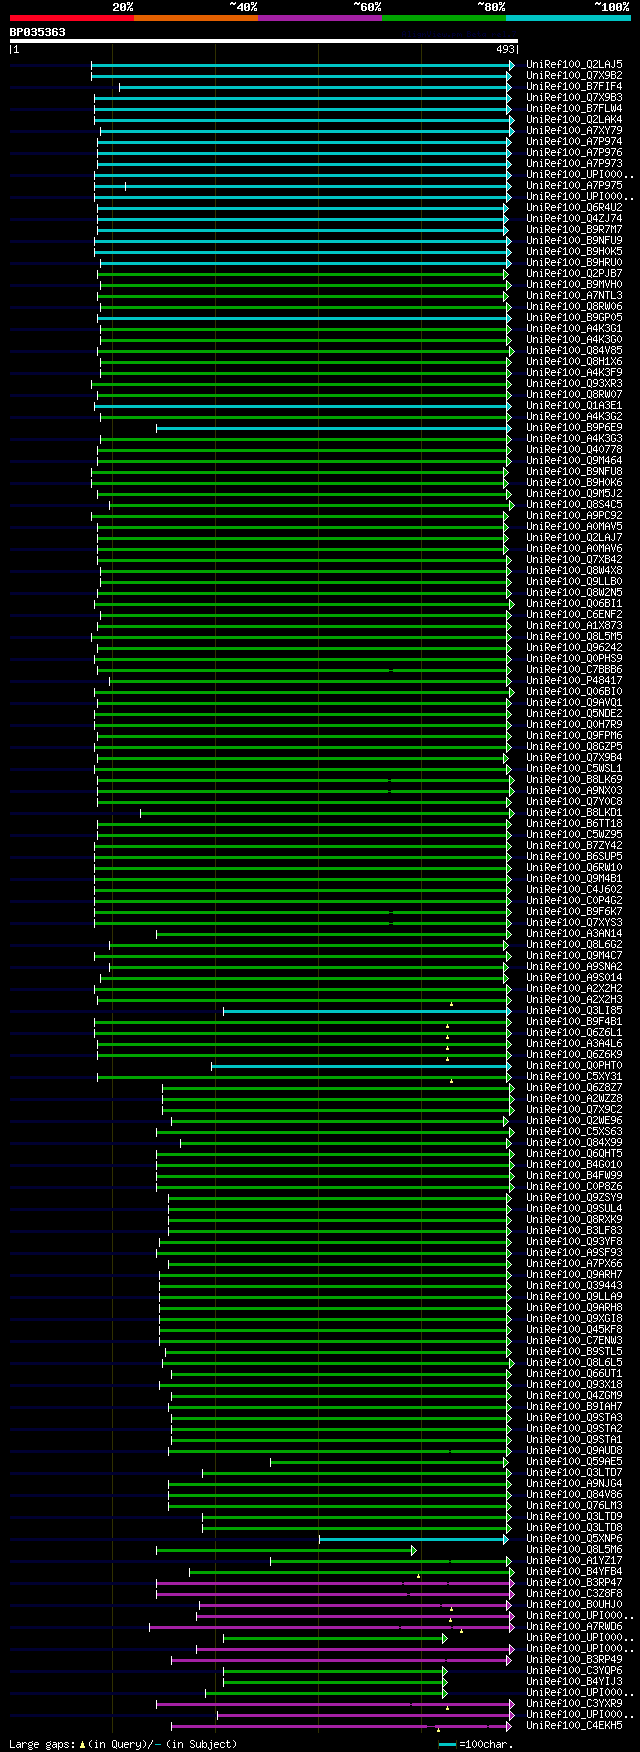Click the green alignment bar of UniRef100_Q59AE5

390,1461
